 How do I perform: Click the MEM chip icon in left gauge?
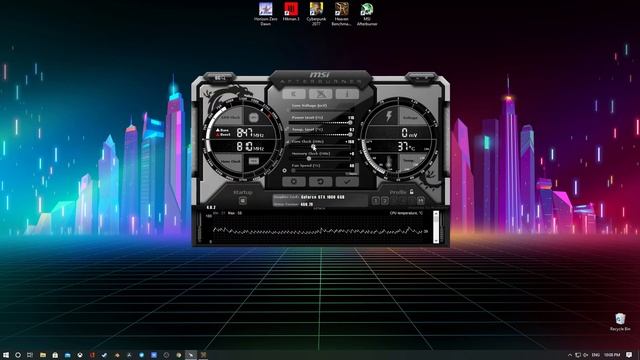(253, 161)
